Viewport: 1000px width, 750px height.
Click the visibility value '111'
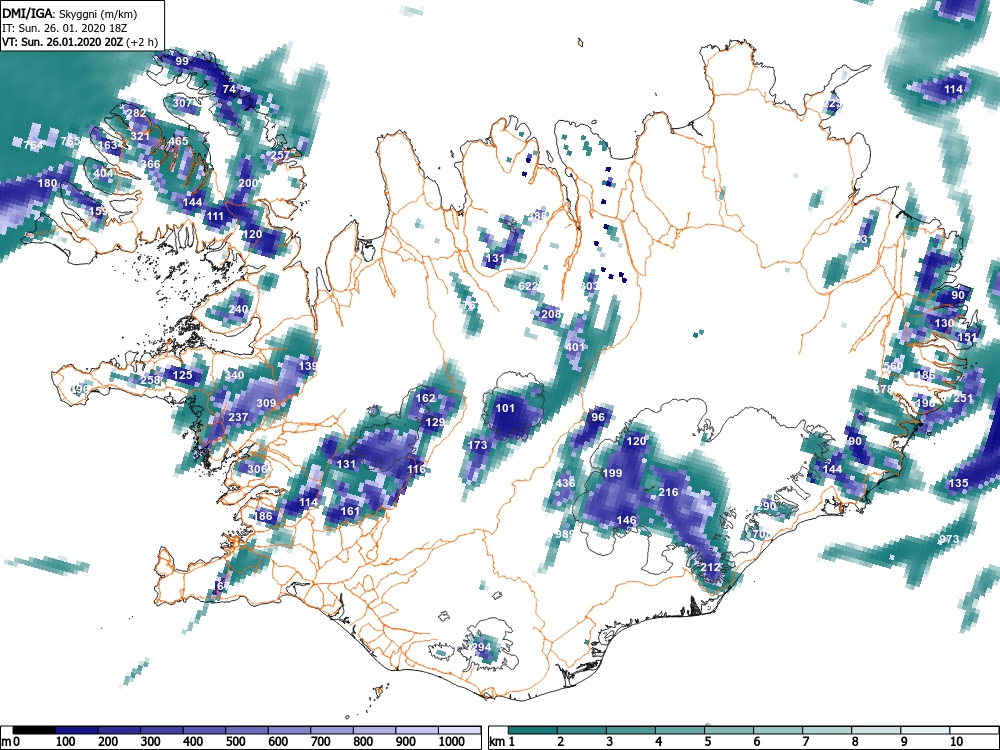pos(215,216)
